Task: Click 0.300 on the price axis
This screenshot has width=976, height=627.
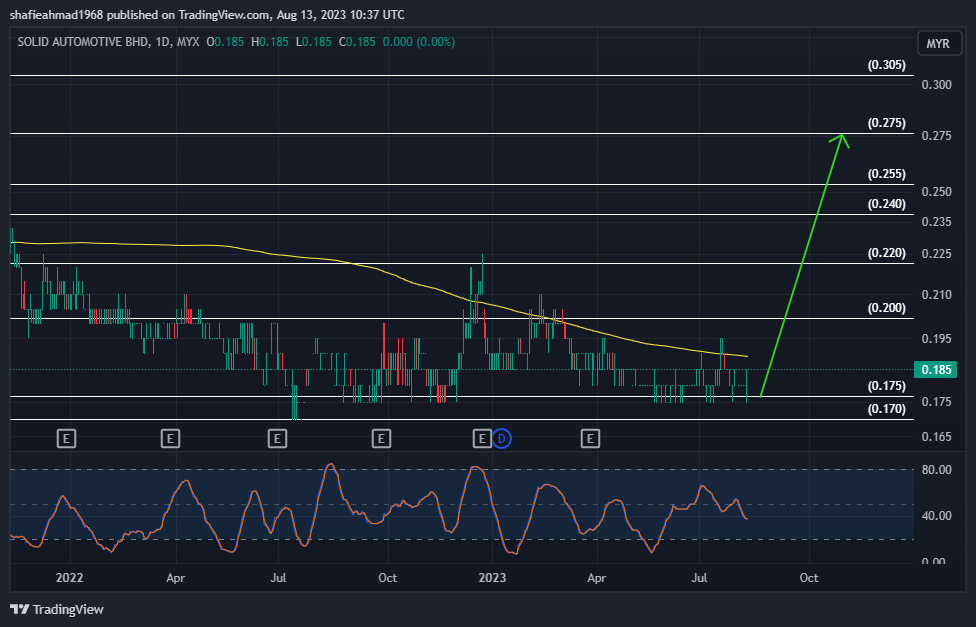Action: (x=936, y=85)
